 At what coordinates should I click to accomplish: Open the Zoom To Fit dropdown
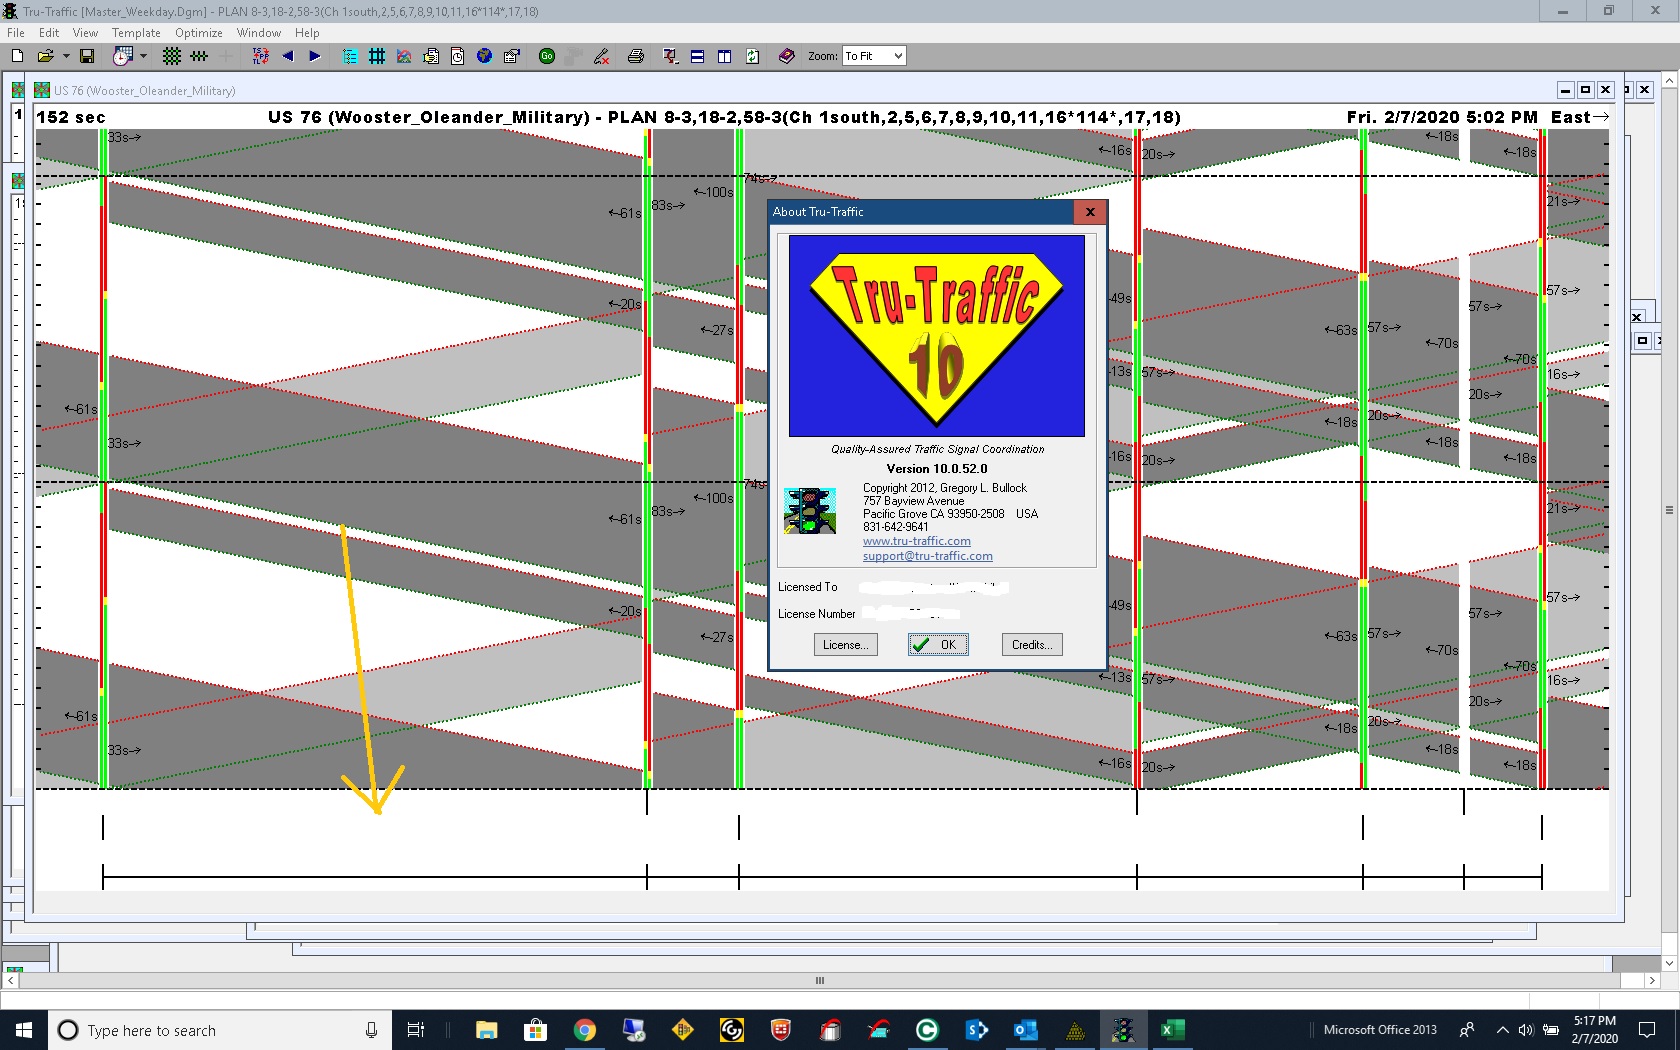click(x=874, y=56)
